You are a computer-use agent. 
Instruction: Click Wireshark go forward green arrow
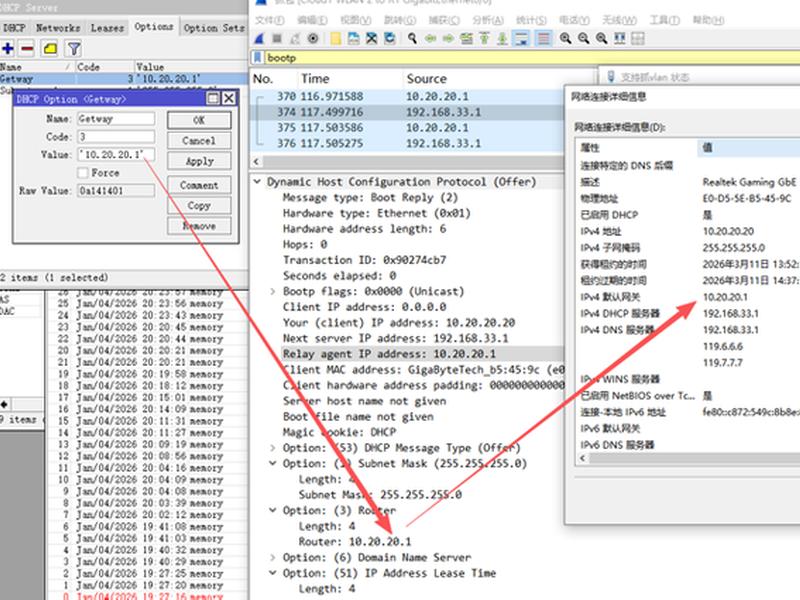tap(448, 38)
